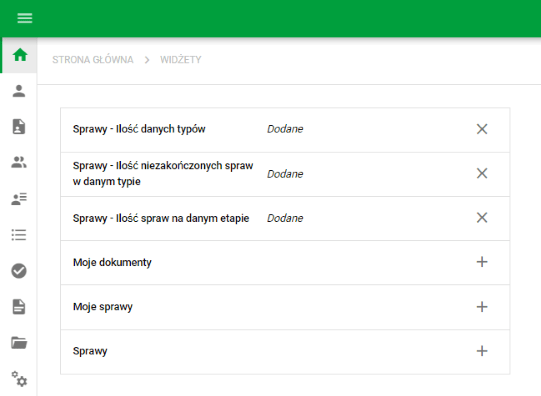Screen dimensions: 541x396
Task: Remove widget Ilość spraw na danym etapie
Action: click(x=482, y=218)
